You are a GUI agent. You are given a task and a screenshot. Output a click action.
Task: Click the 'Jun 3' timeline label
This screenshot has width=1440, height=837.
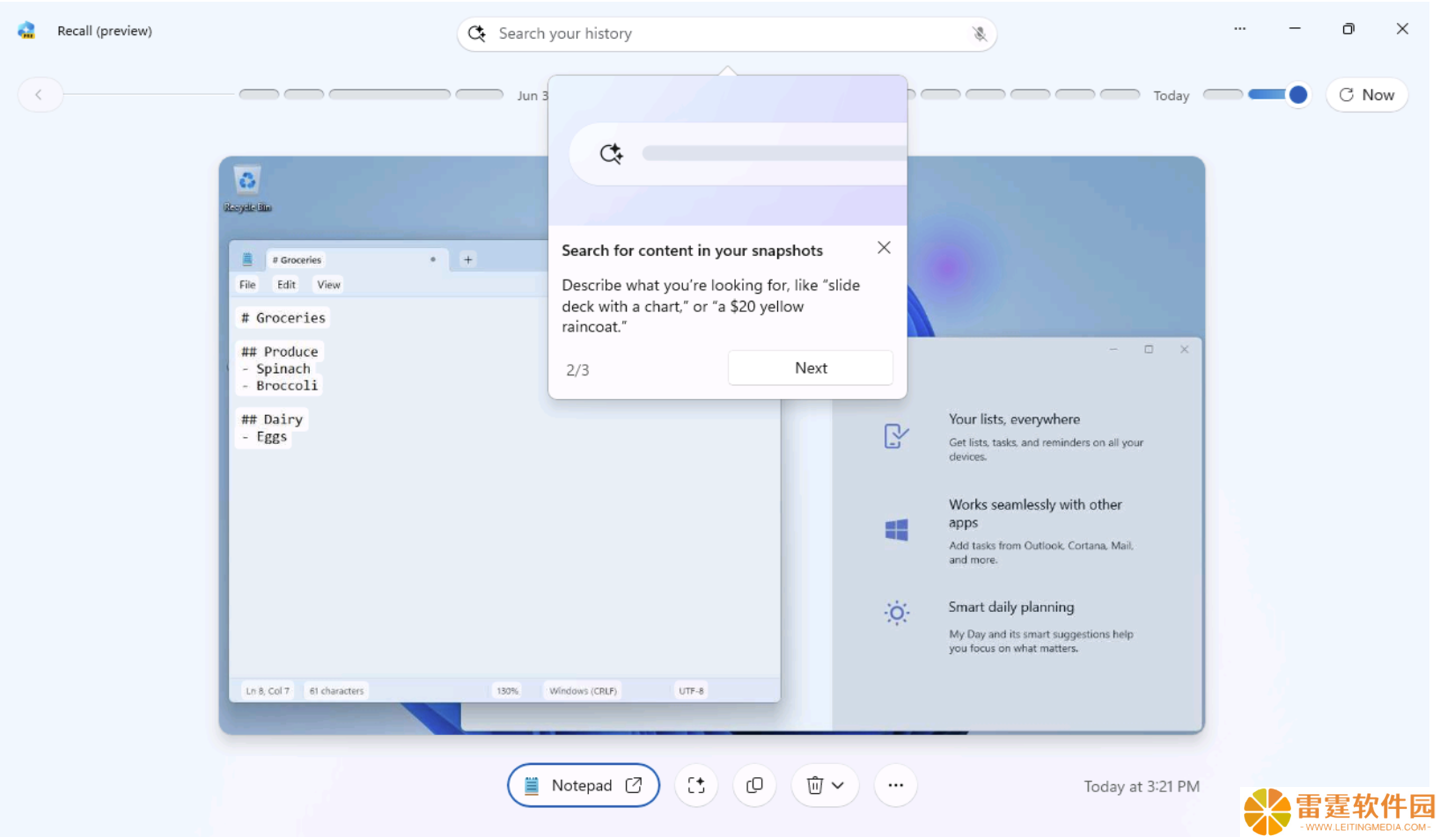click(x=532, y=96)
